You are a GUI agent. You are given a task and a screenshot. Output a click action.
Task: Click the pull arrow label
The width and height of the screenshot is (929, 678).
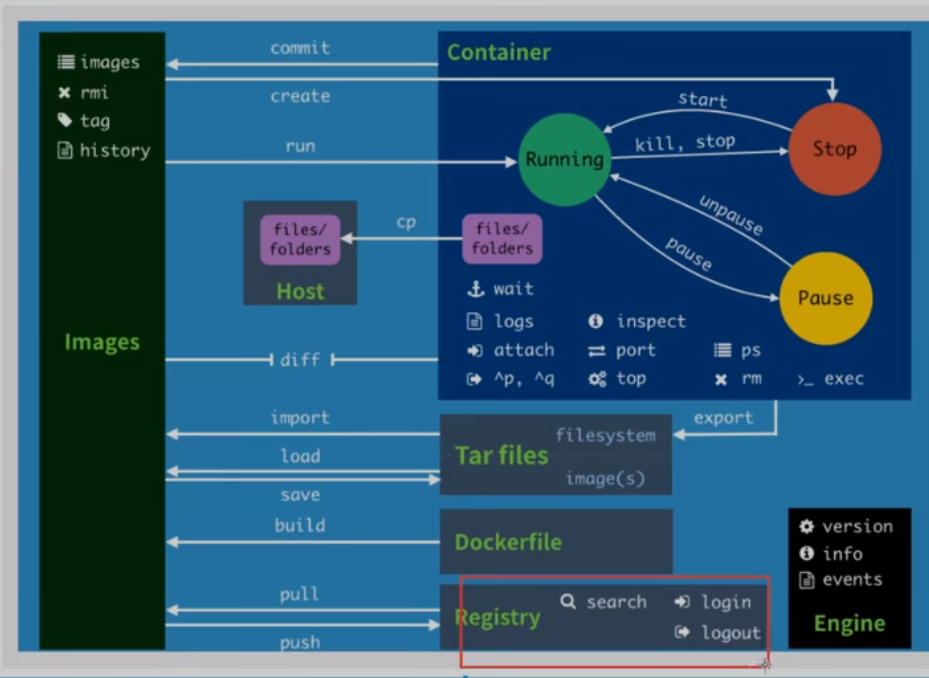click(x=299, y=594)
